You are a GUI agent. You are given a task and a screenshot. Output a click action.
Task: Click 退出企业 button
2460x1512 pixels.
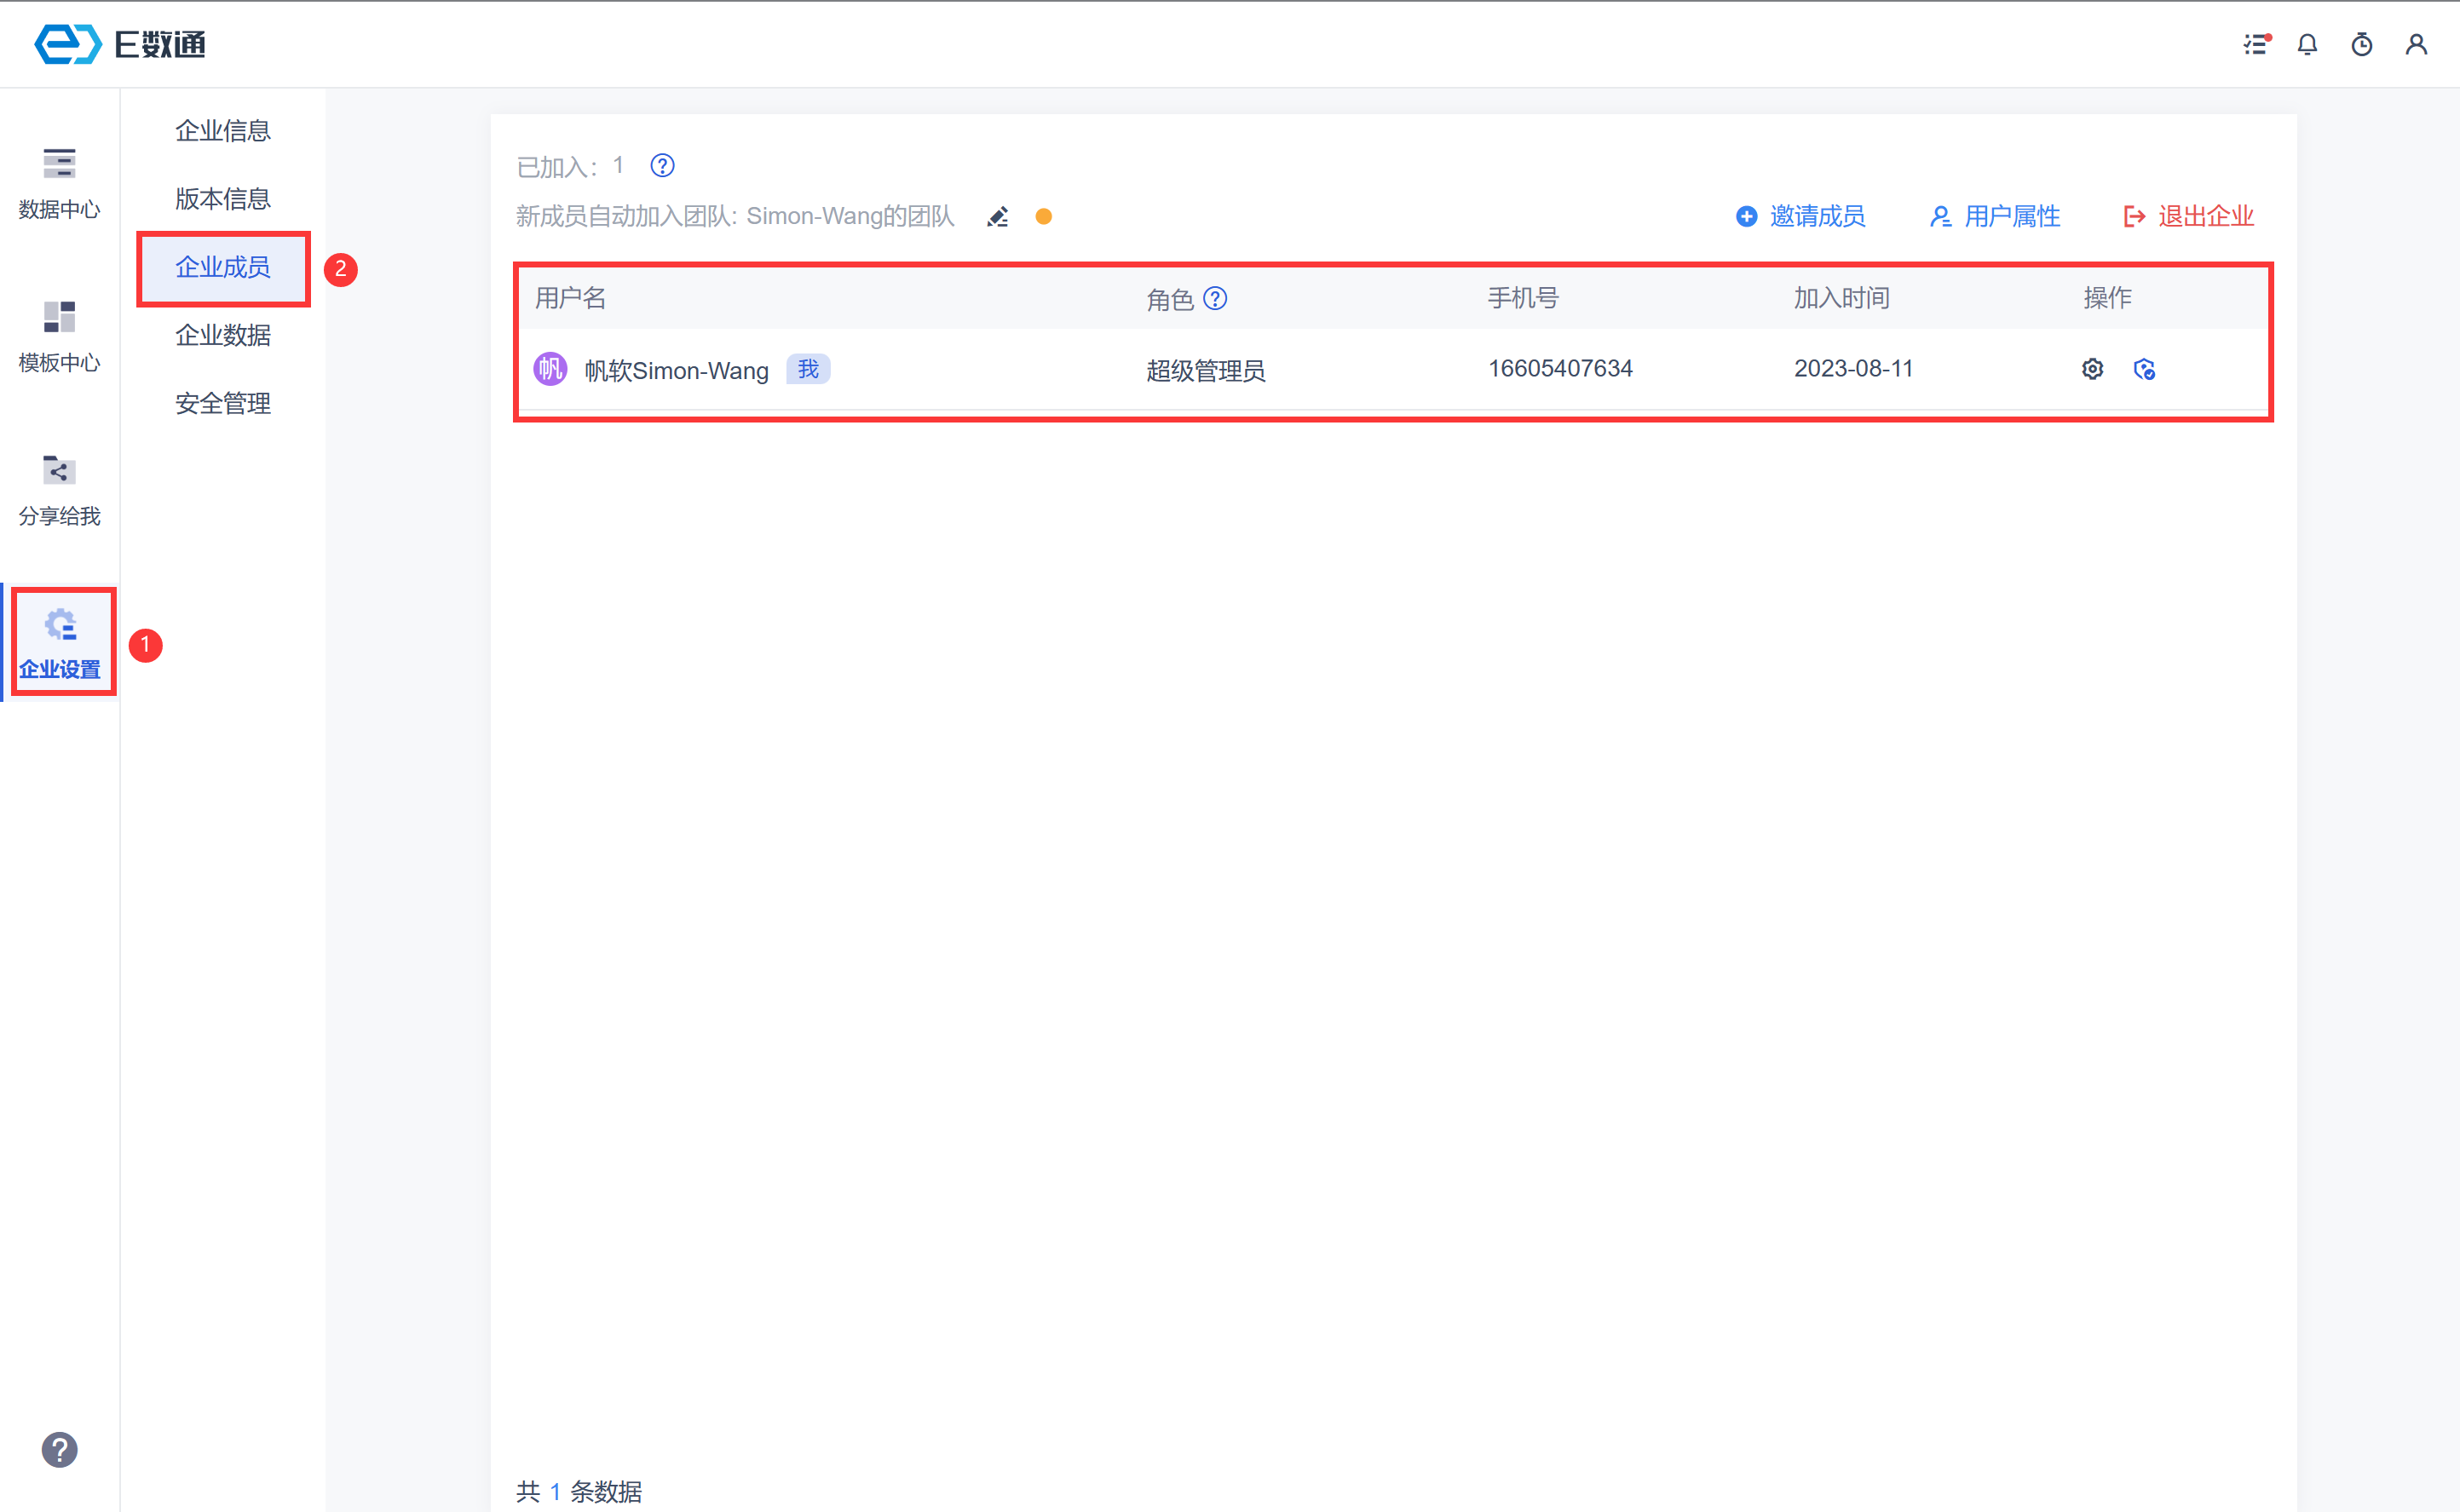click(2189, 217)
